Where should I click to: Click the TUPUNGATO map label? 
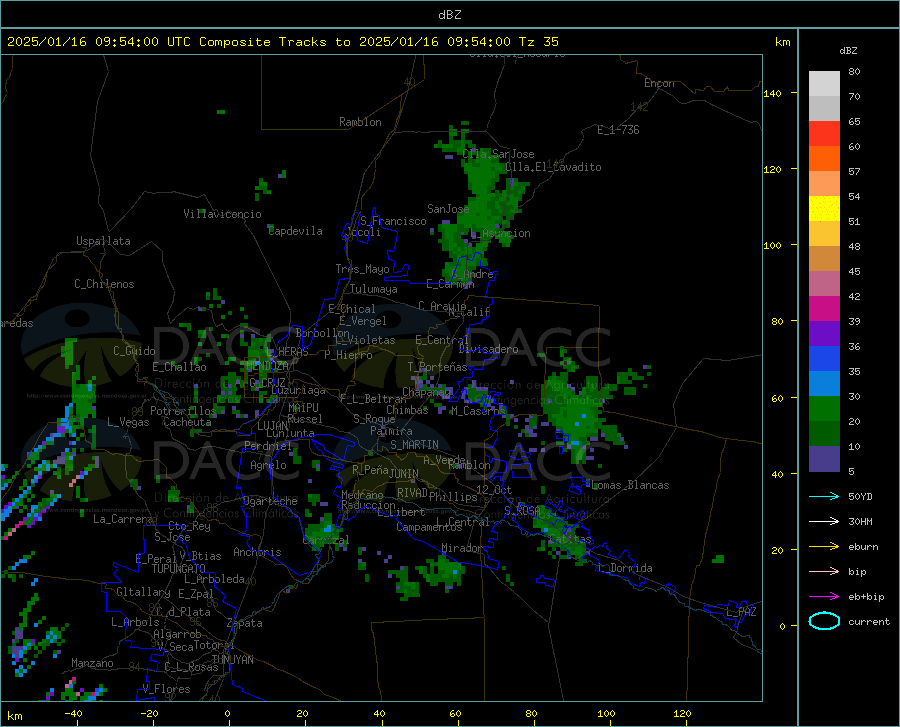click(179, 569)
